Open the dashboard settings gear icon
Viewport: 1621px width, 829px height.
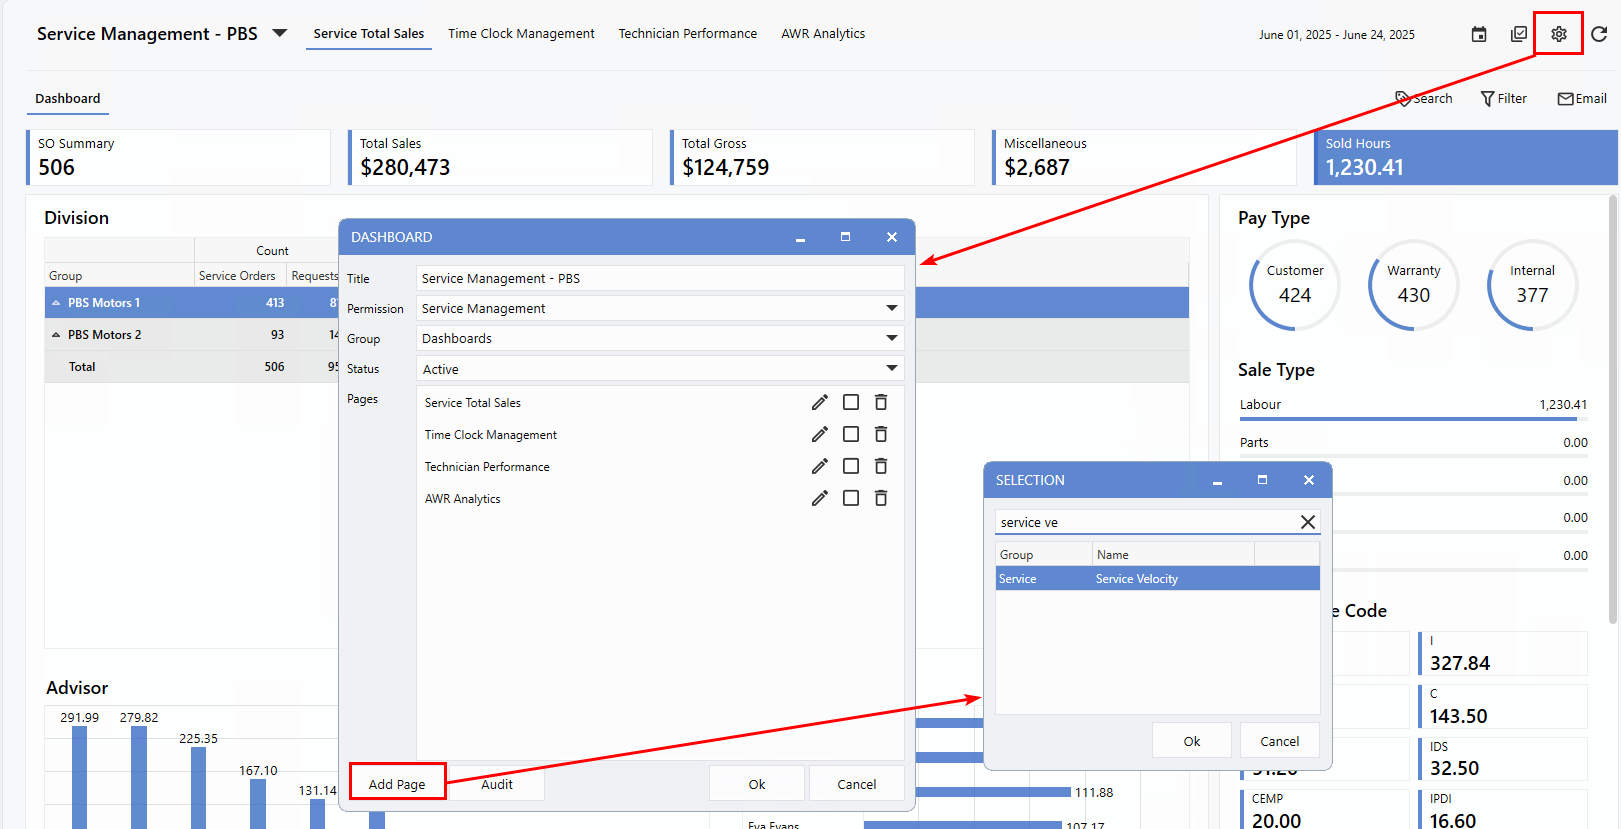pyautogui.click(x=1558, y=34)
